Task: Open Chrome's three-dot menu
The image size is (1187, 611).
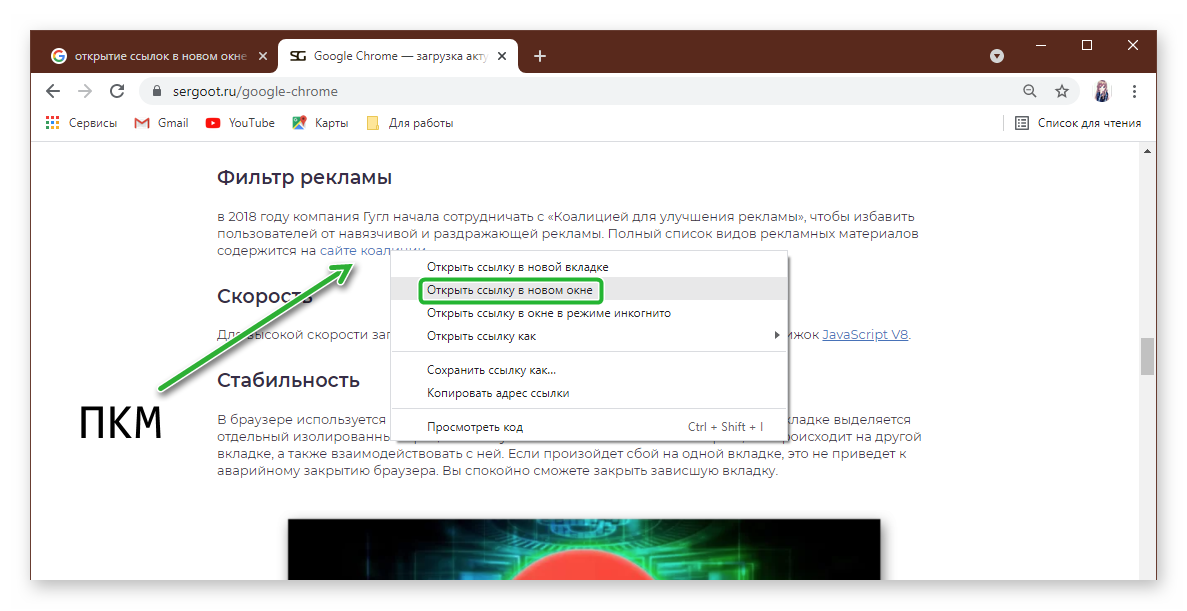Action: coord(1134,91)
